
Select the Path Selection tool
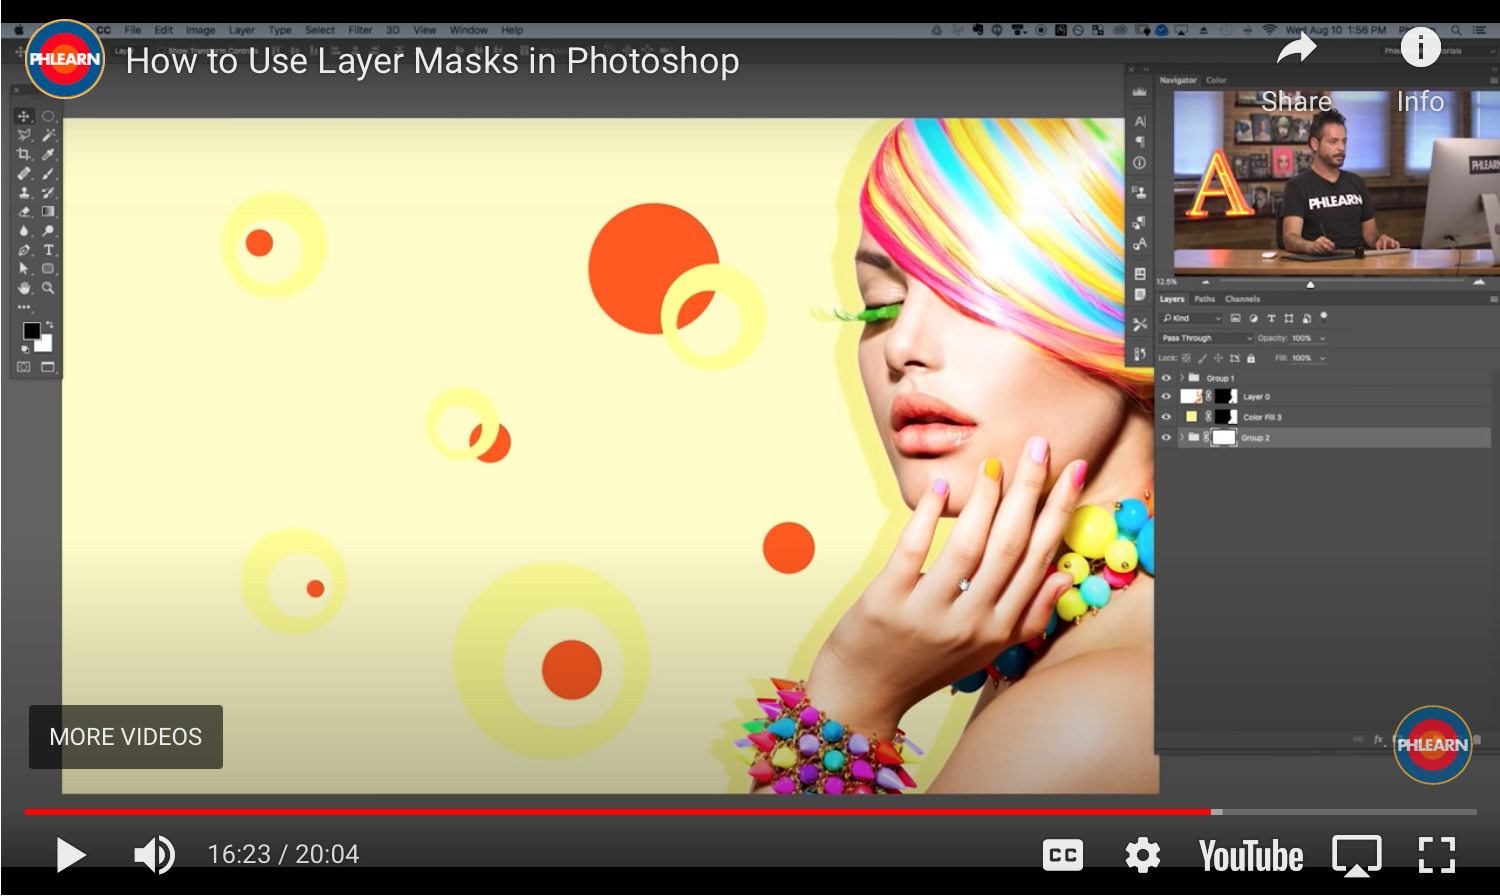click(x=24, y=269)
